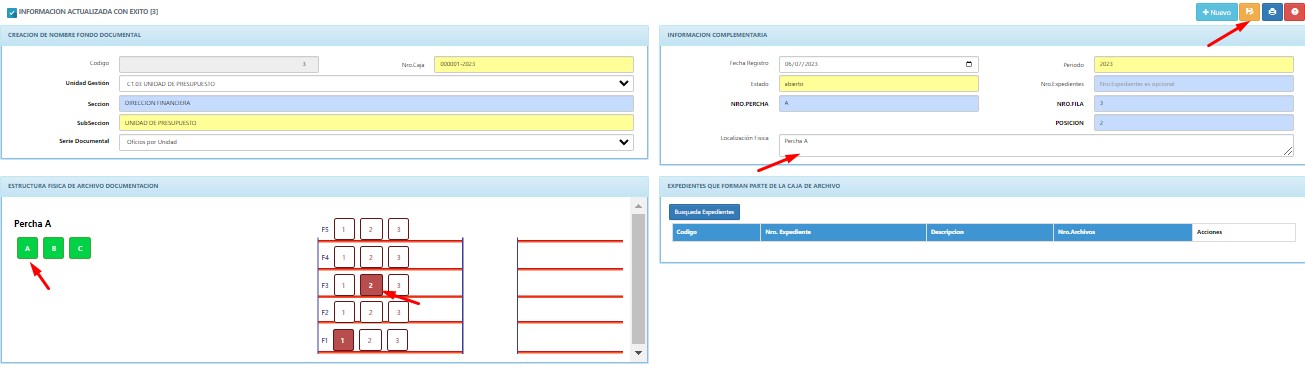Click the red help icon button
The image size is (1305, 368).
click(x=1293, y=12)
